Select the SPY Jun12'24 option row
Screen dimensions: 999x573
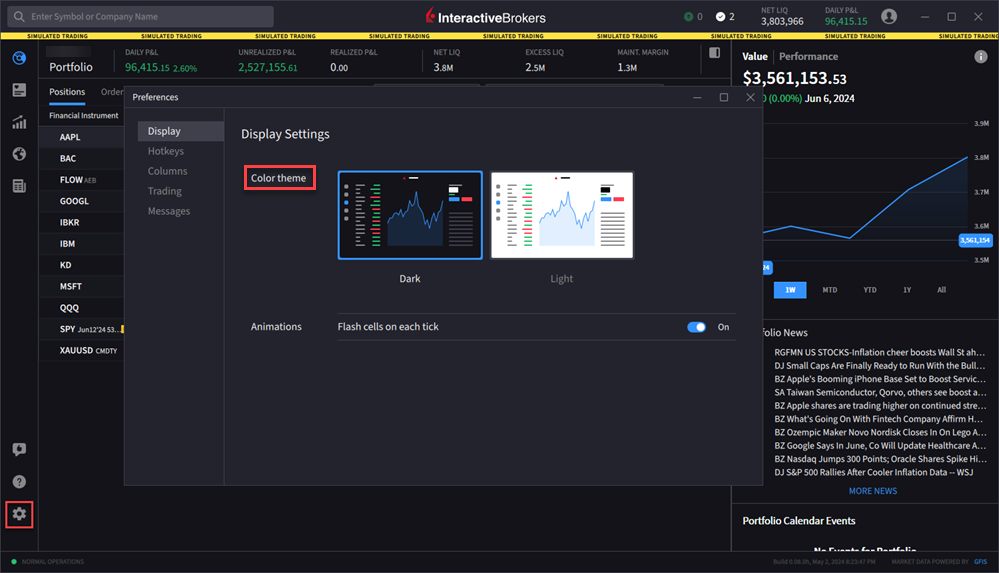click(82, 329)
